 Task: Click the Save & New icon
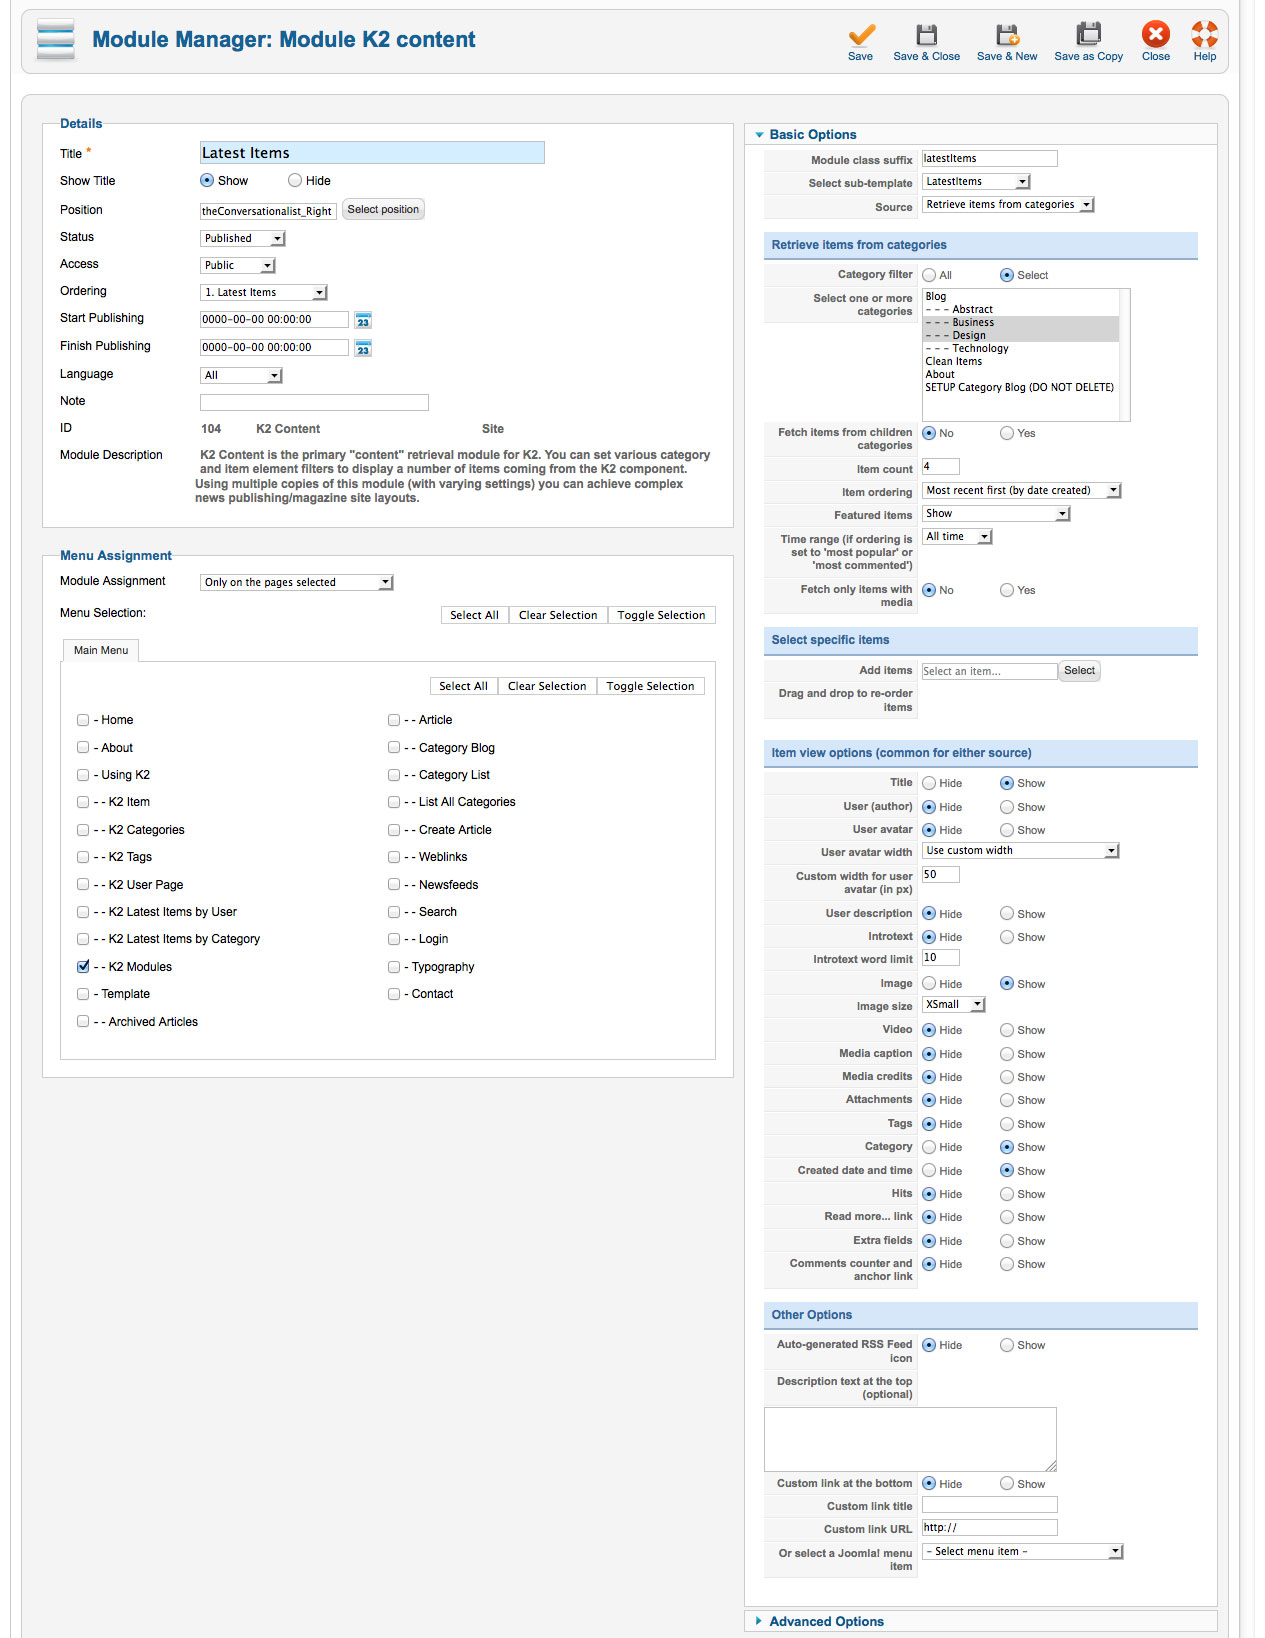click(1007, 35)
